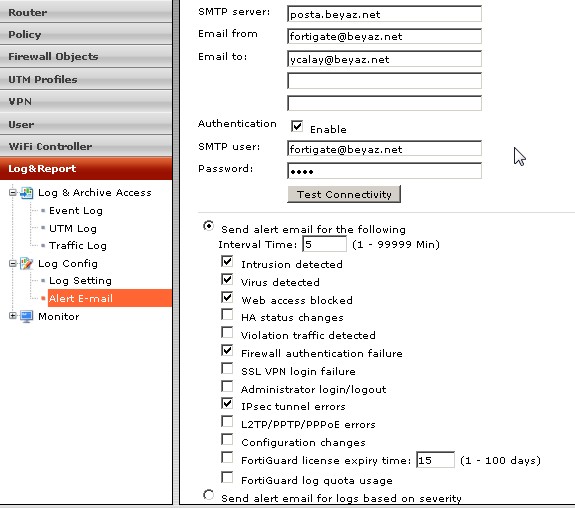575x508 pixels.
Task: Click the SMTP server input field
Action: (x=384, y=14)
